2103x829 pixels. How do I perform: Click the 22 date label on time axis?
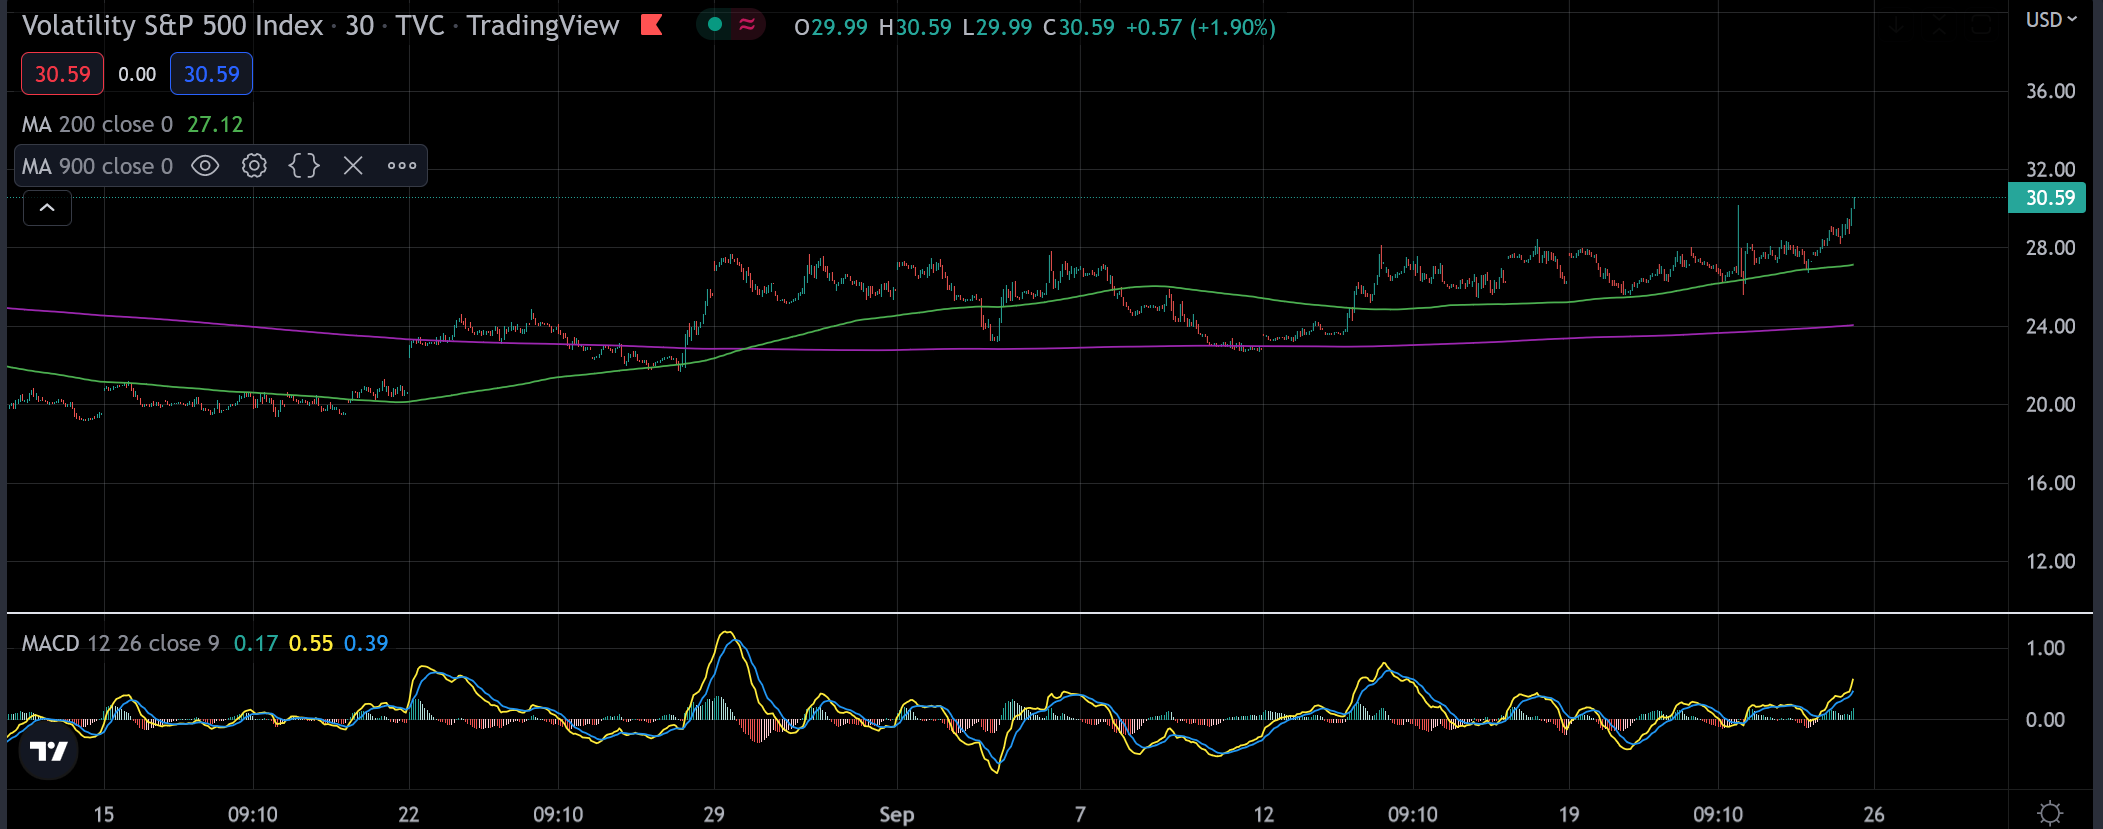tap(409, 814)
